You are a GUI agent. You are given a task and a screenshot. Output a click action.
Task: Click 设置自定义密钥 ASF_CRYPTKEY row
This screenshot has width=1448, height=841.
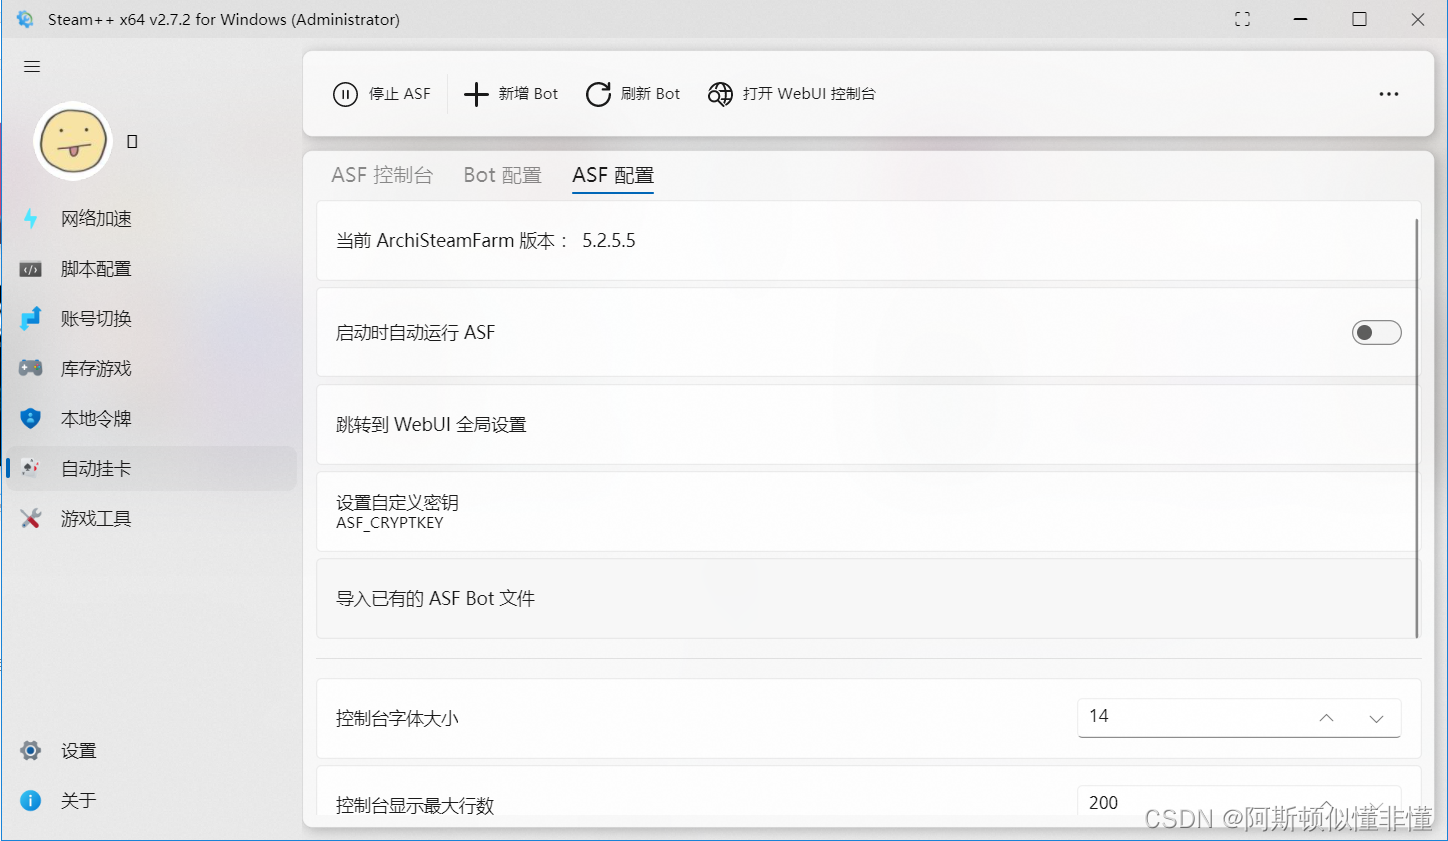(x=867, y=511)
